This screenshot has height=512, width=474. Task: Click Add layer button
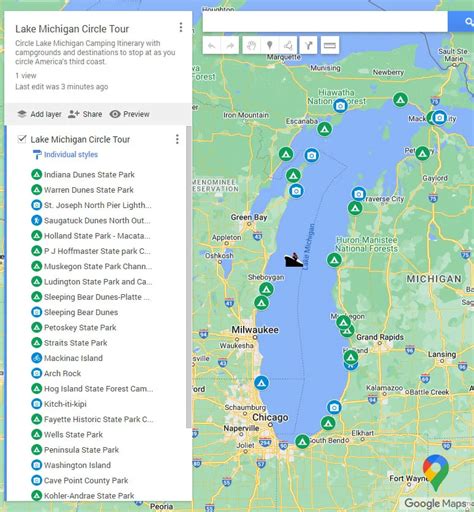point(39,114)
